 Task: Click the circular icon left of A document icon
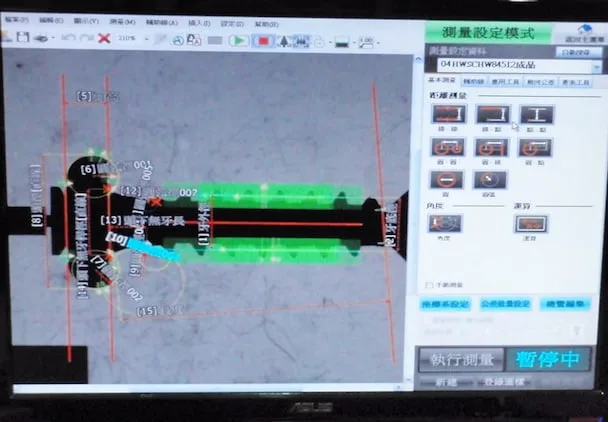[x=178, y=40]
